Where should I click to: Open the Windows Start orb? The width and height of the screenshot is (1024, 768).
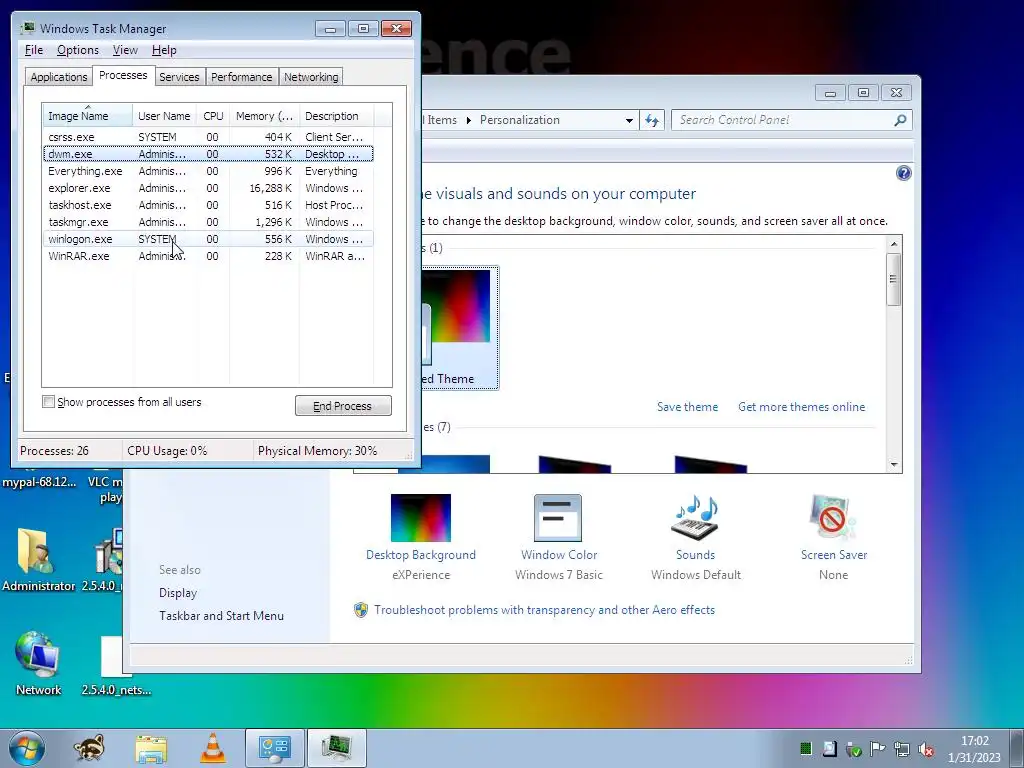27,748
